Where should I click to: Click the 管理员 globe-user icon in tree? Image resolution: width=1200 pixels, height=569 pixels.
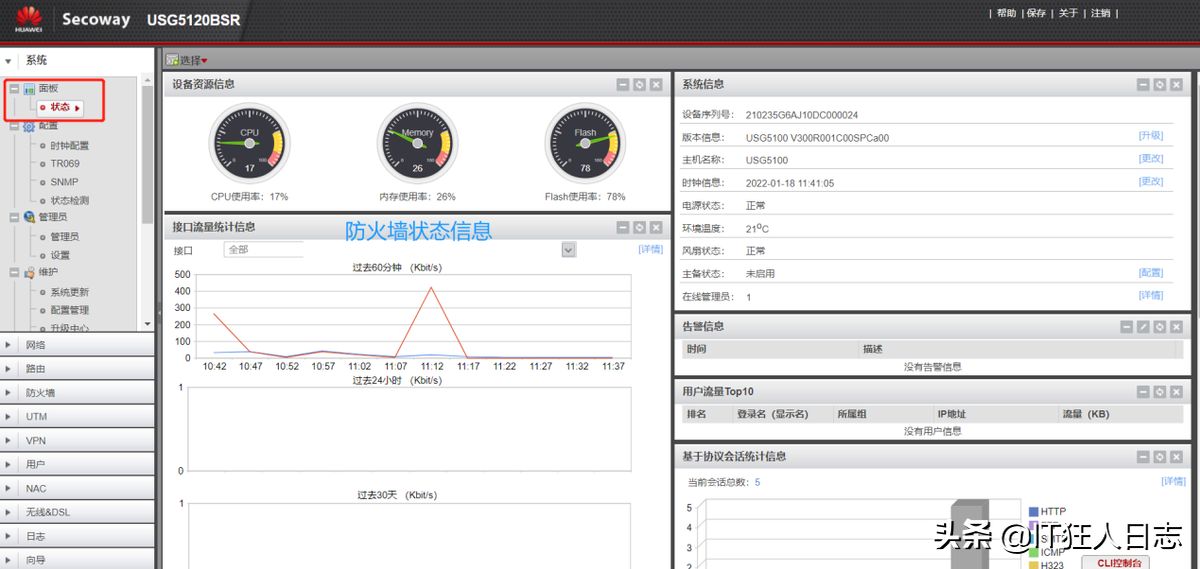[x=29, y=217]
